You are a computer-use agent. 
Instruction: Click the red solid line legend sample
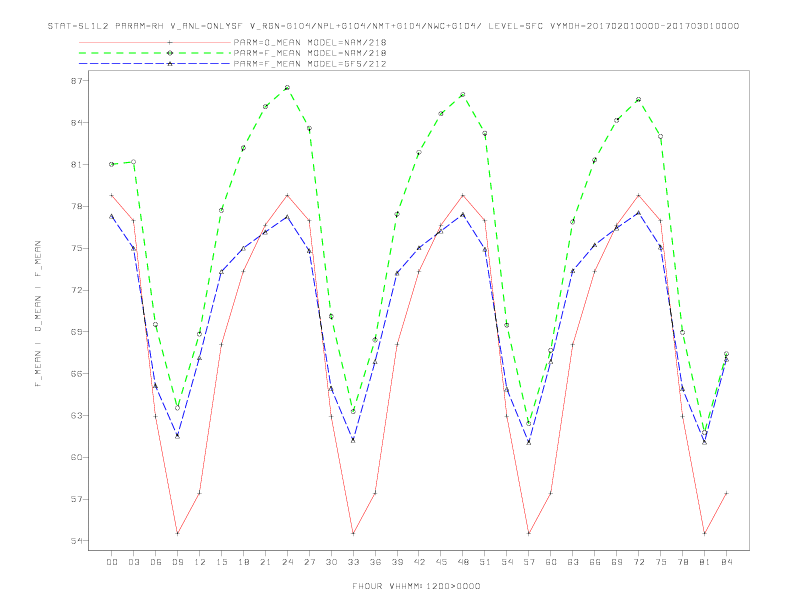(155, 42)
